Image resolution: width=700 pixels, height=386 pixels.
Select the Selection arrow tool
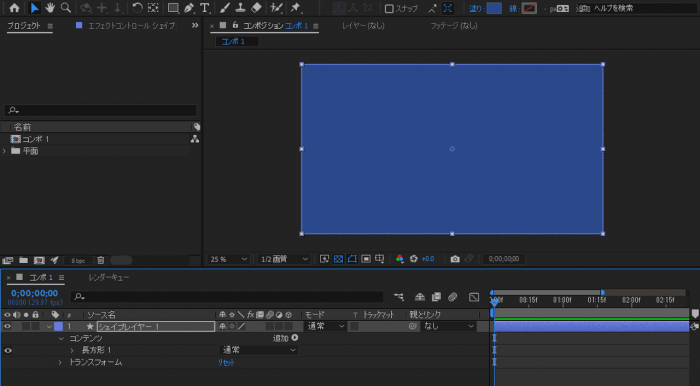click(x=34, y=8)
